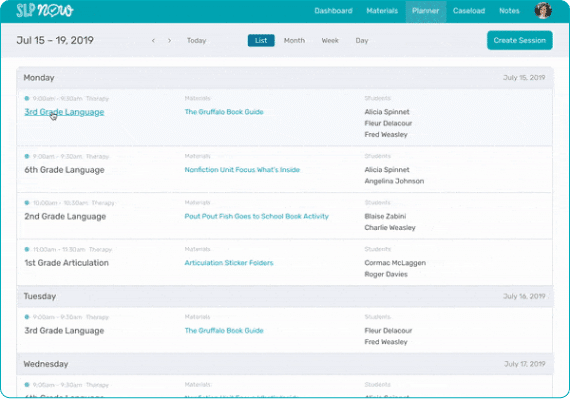
Task: Click the Create Session button
Action: [x=519, y=40]
